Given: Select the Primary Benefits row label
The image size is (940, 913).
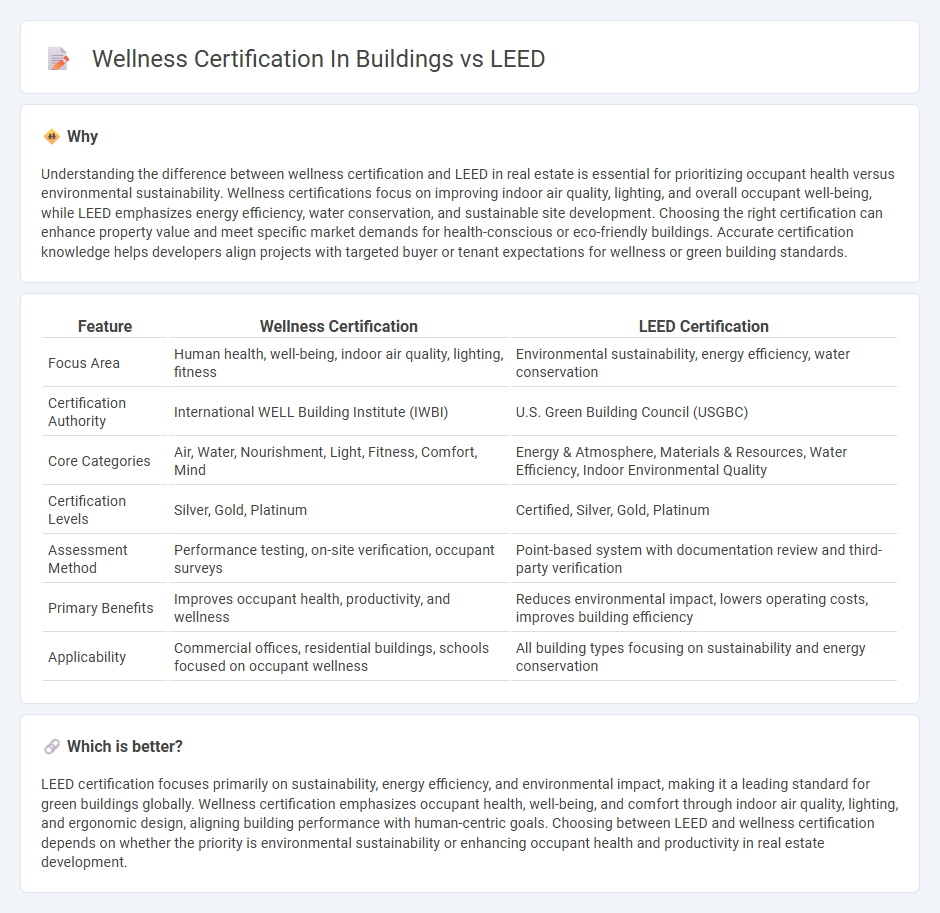Looking at the screenshot, I should [101, 608].
